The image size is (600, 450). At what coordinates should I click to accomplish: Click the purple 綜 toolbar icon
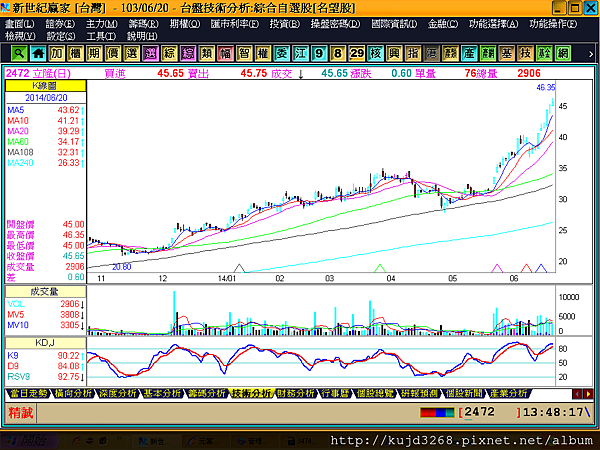(188, 53)
